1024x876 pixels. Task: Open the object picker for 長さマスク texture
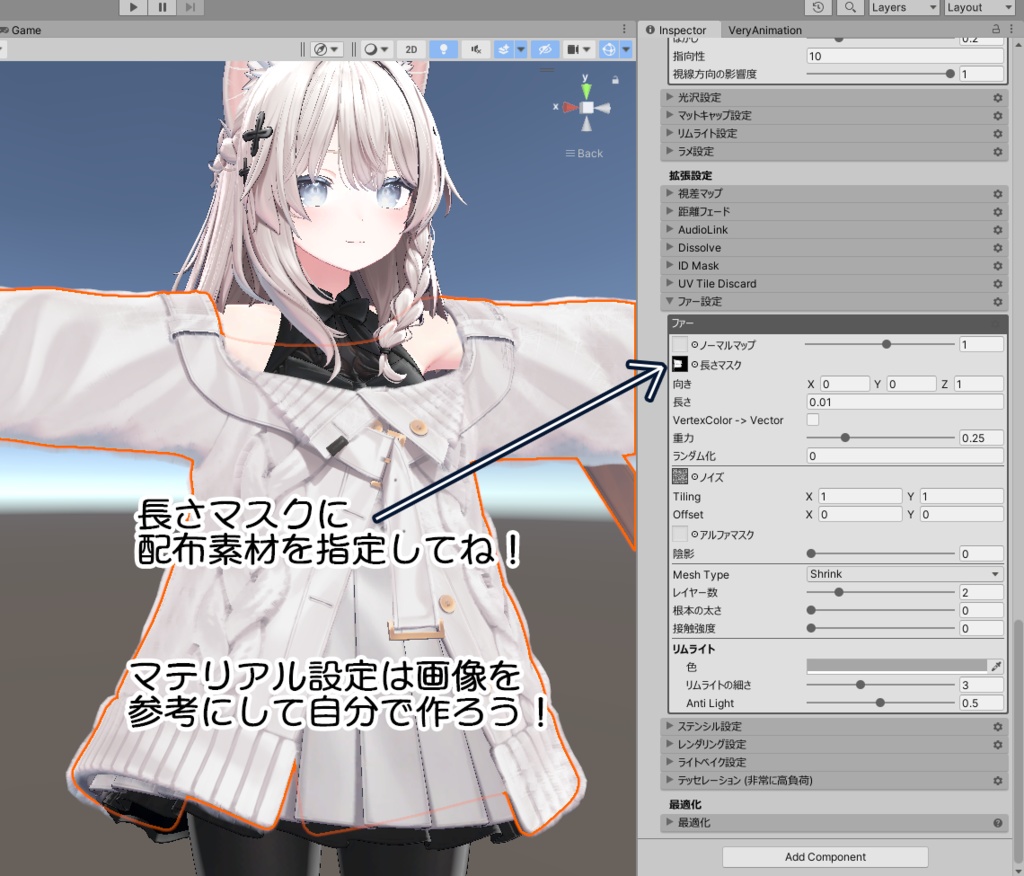(x=694, y=364)
